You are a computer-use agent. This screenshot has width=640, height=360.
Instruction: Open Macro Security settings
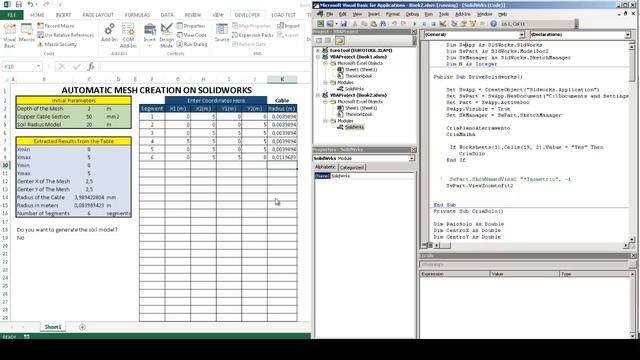[57, 44]
